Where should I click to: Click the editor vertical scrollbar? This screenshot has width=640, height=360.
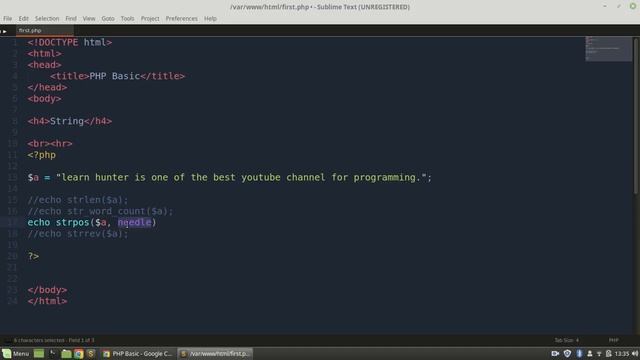(x=636, y=116)
